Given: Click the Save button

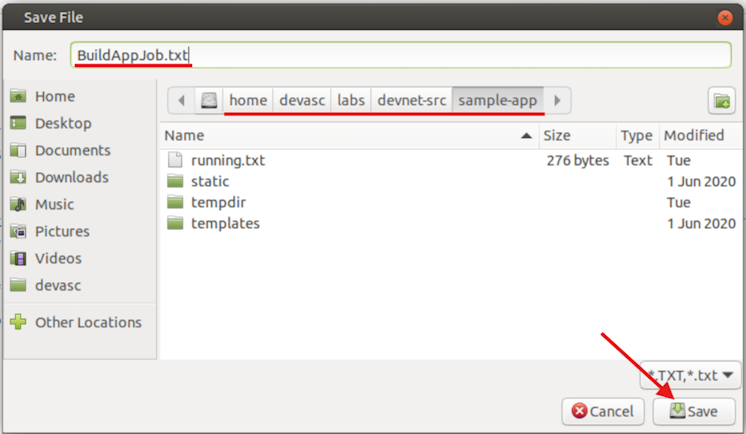Looking at the screenshot, I should [x=693, y=411].
